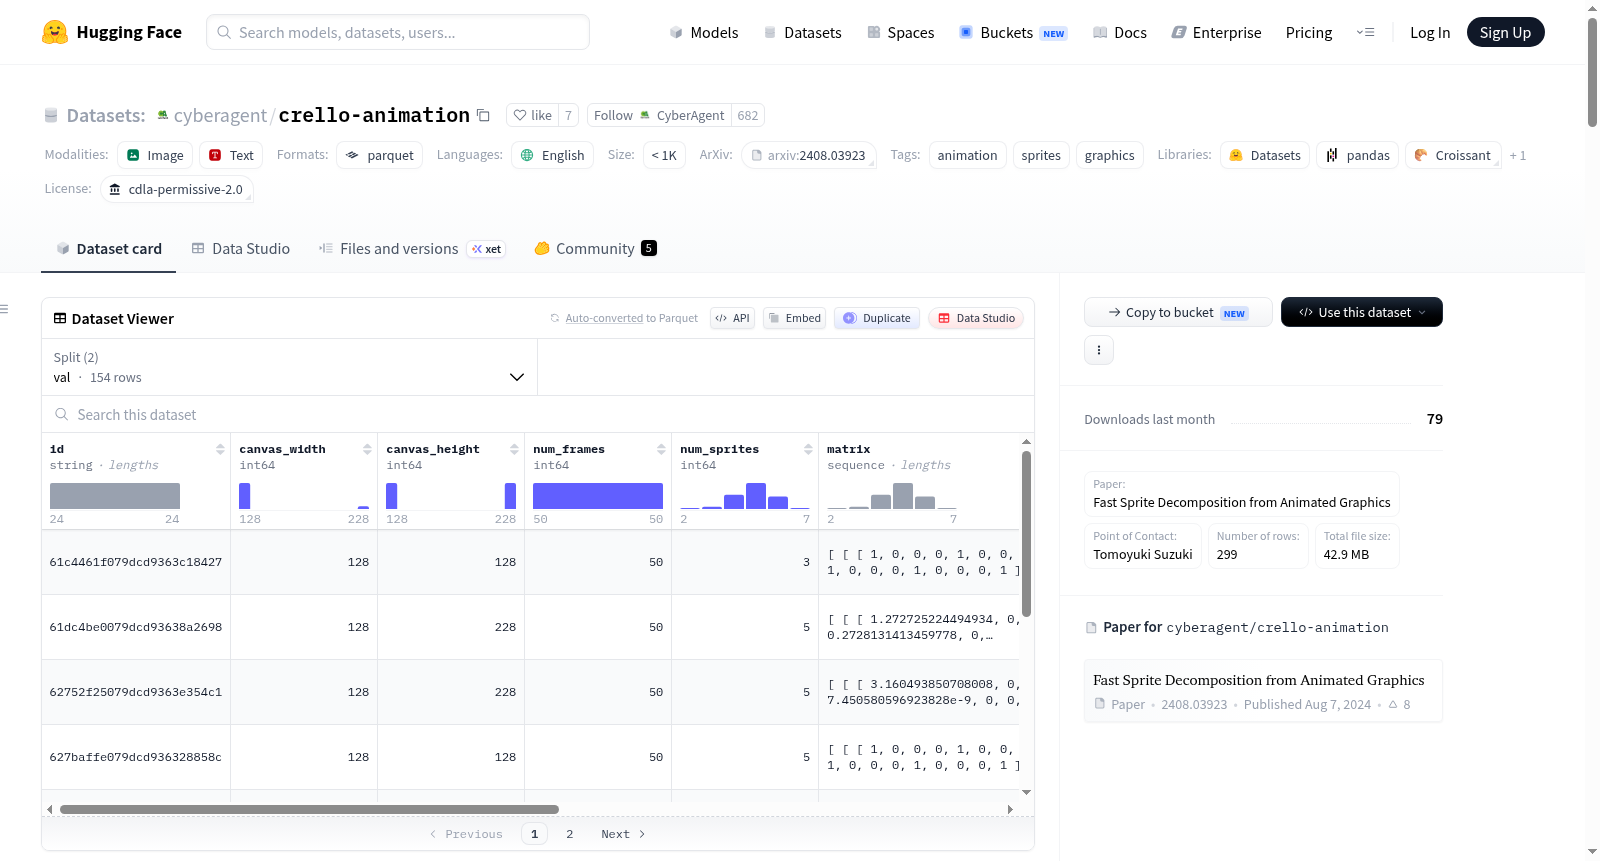The width and height of the screenshot is (1600, 861).
Task: View the Pricing page
Action: pos(1309,32)
